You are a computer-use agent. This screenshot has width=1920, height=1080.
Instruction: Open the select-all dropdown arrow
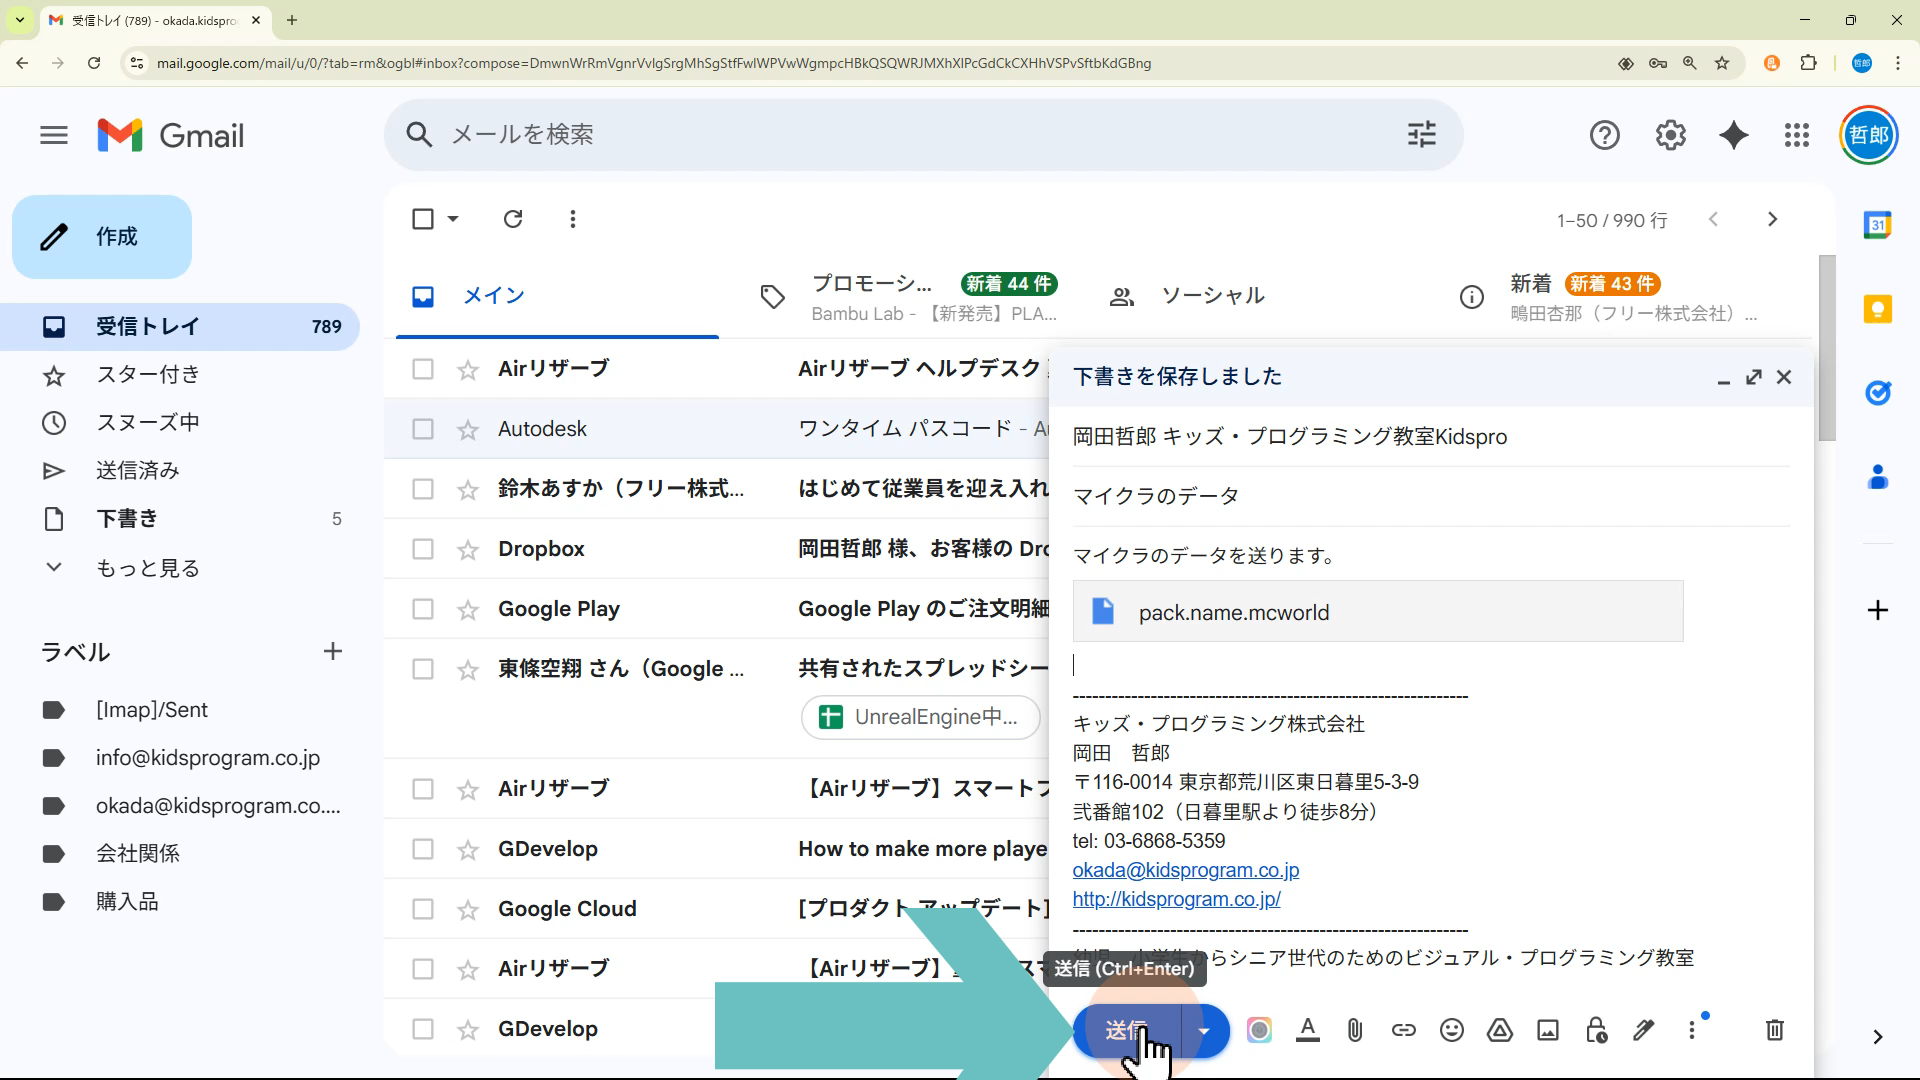[x=453, y=219]
